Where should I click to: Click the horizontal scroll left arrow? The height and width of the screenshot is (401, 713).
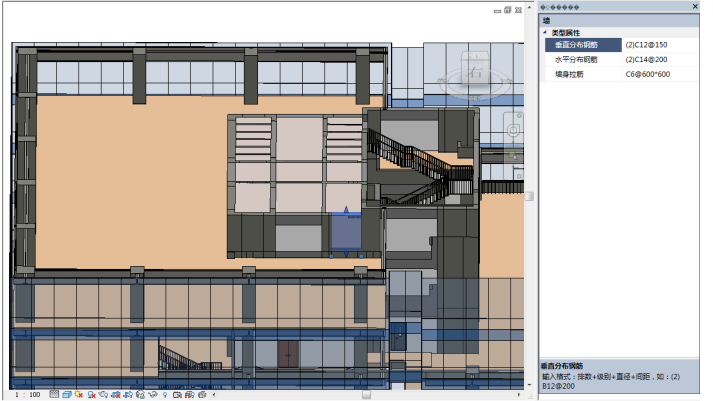click(214, 395)
